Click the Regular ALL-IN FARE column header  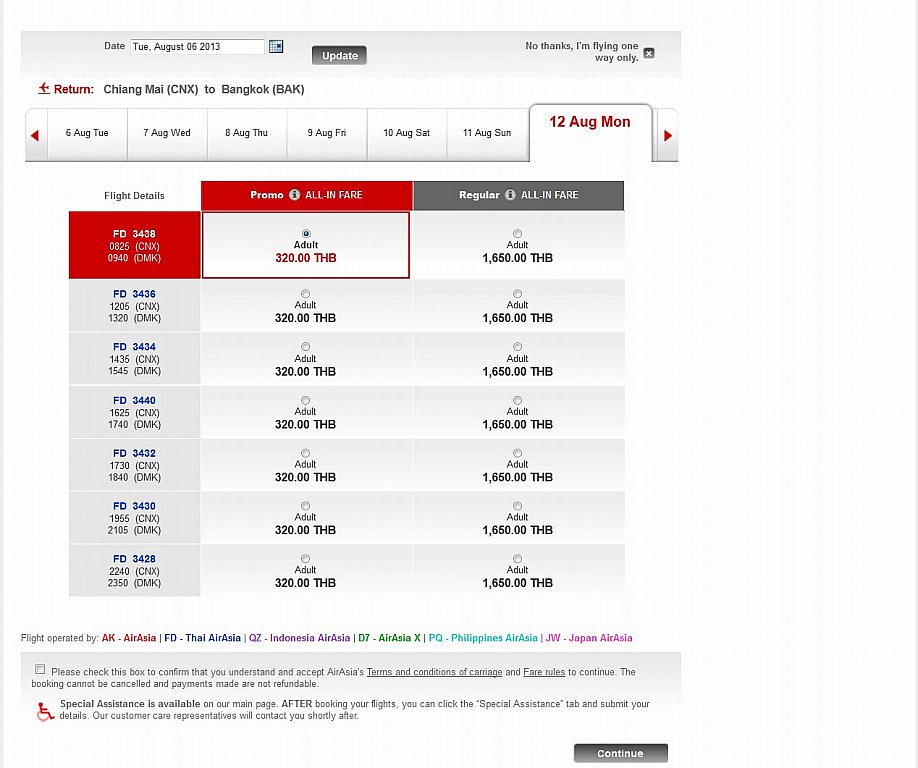pos(519,196)
